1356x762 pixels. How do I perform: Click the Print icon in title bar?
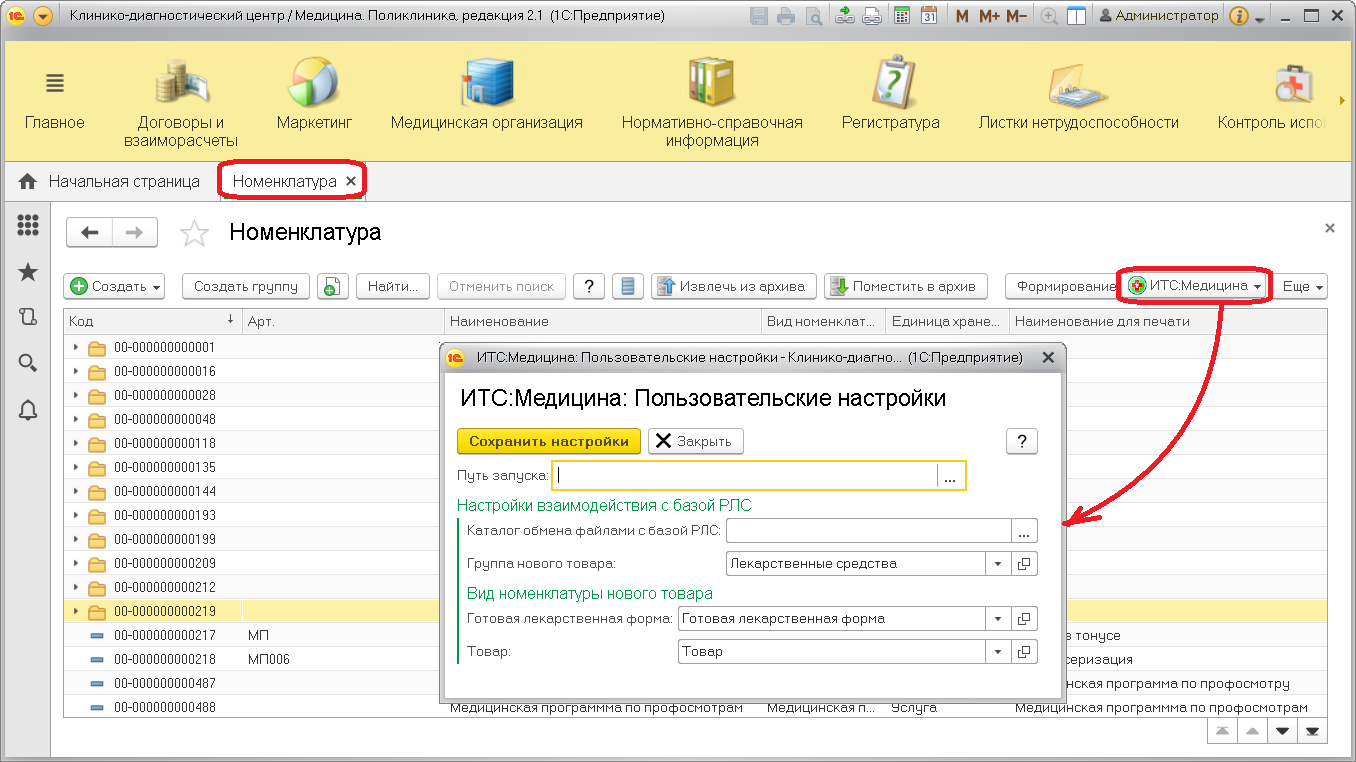coord(786,16)
